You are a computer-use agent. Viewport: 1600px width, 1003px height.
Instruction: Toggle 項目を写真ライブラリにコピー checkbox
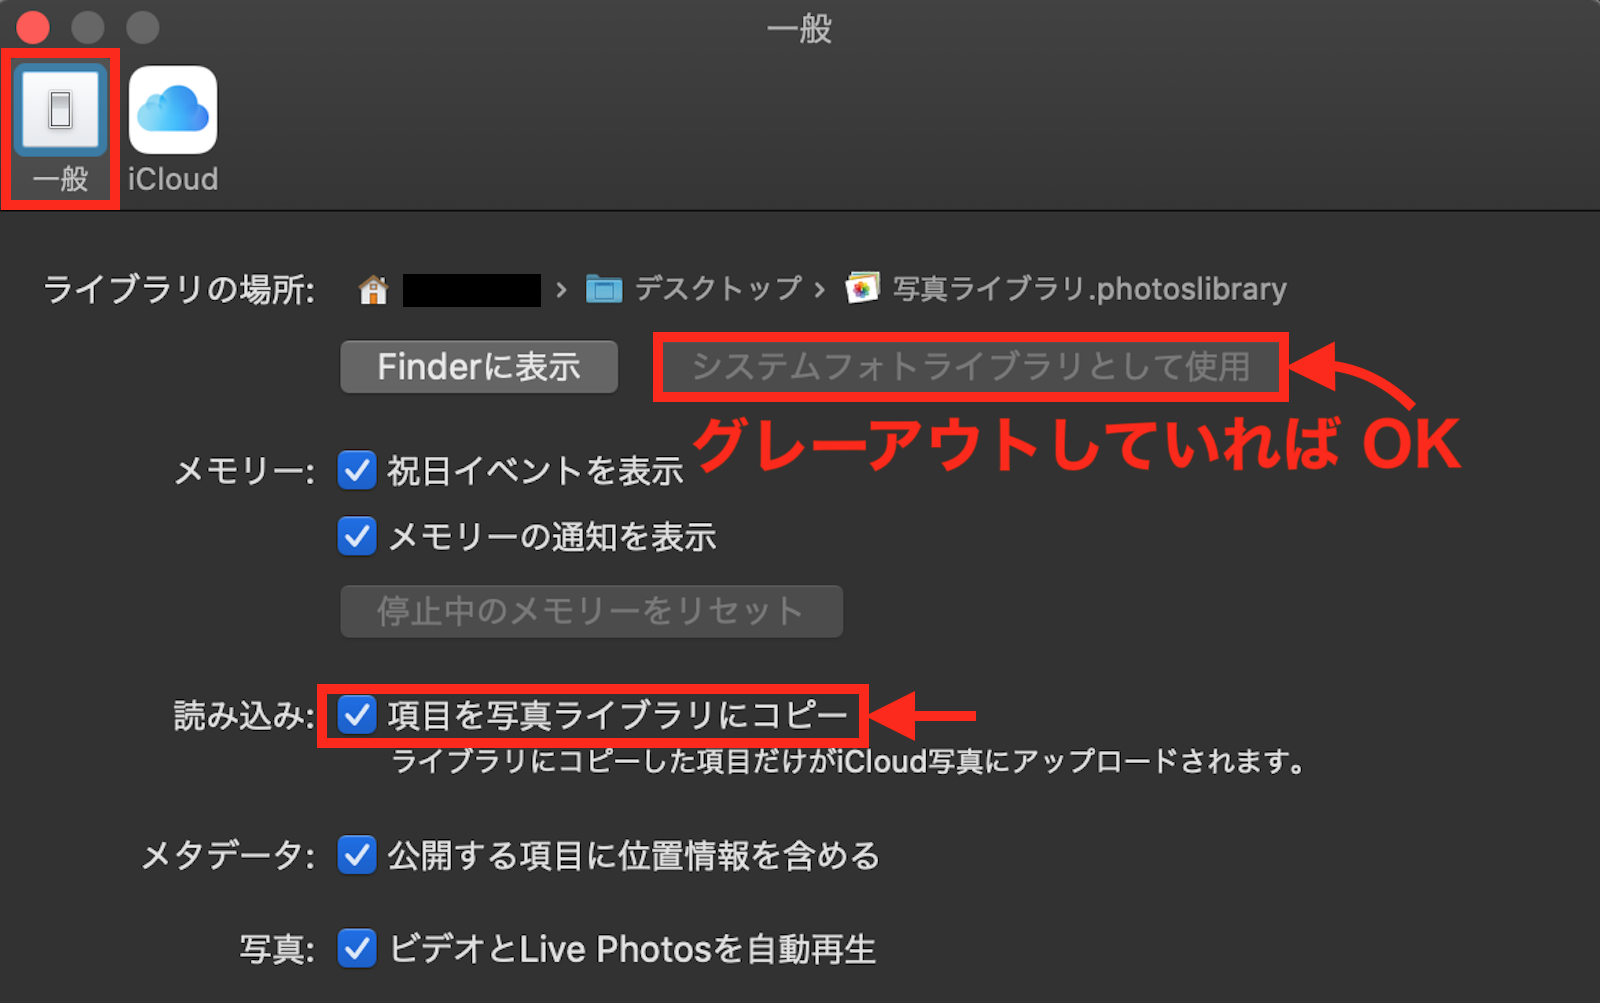tap(357, 716)
